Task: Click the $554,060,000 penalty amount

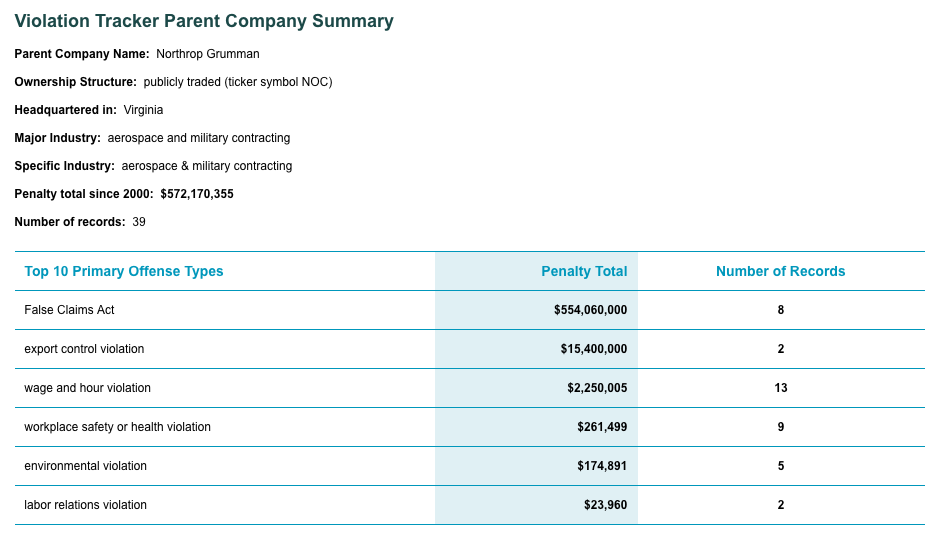Action: click(x=590, y=310)
